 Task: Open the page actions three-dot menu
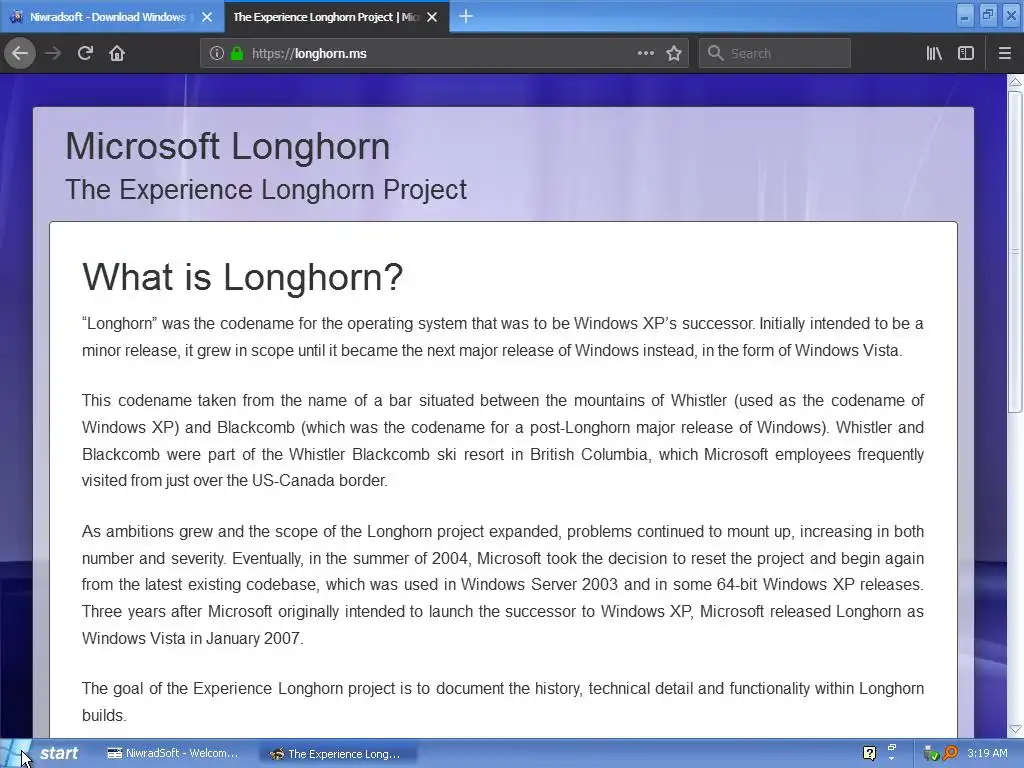pos(645,54)
